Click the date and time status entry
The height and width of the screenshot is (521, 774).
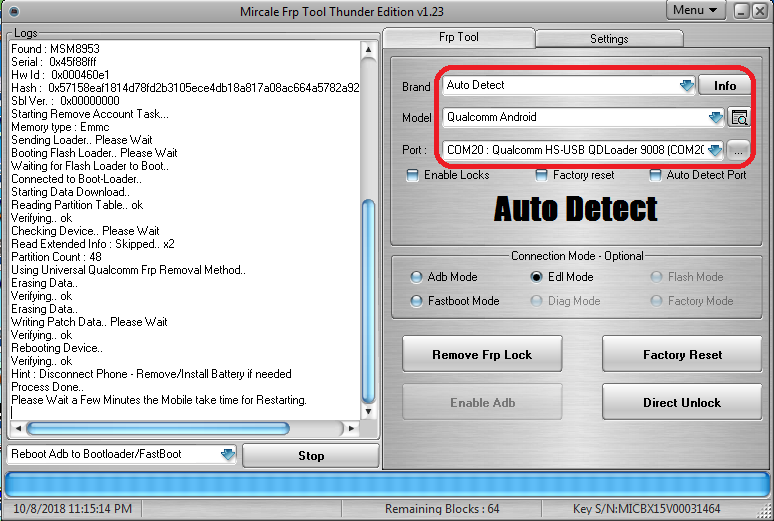(73, 509)
